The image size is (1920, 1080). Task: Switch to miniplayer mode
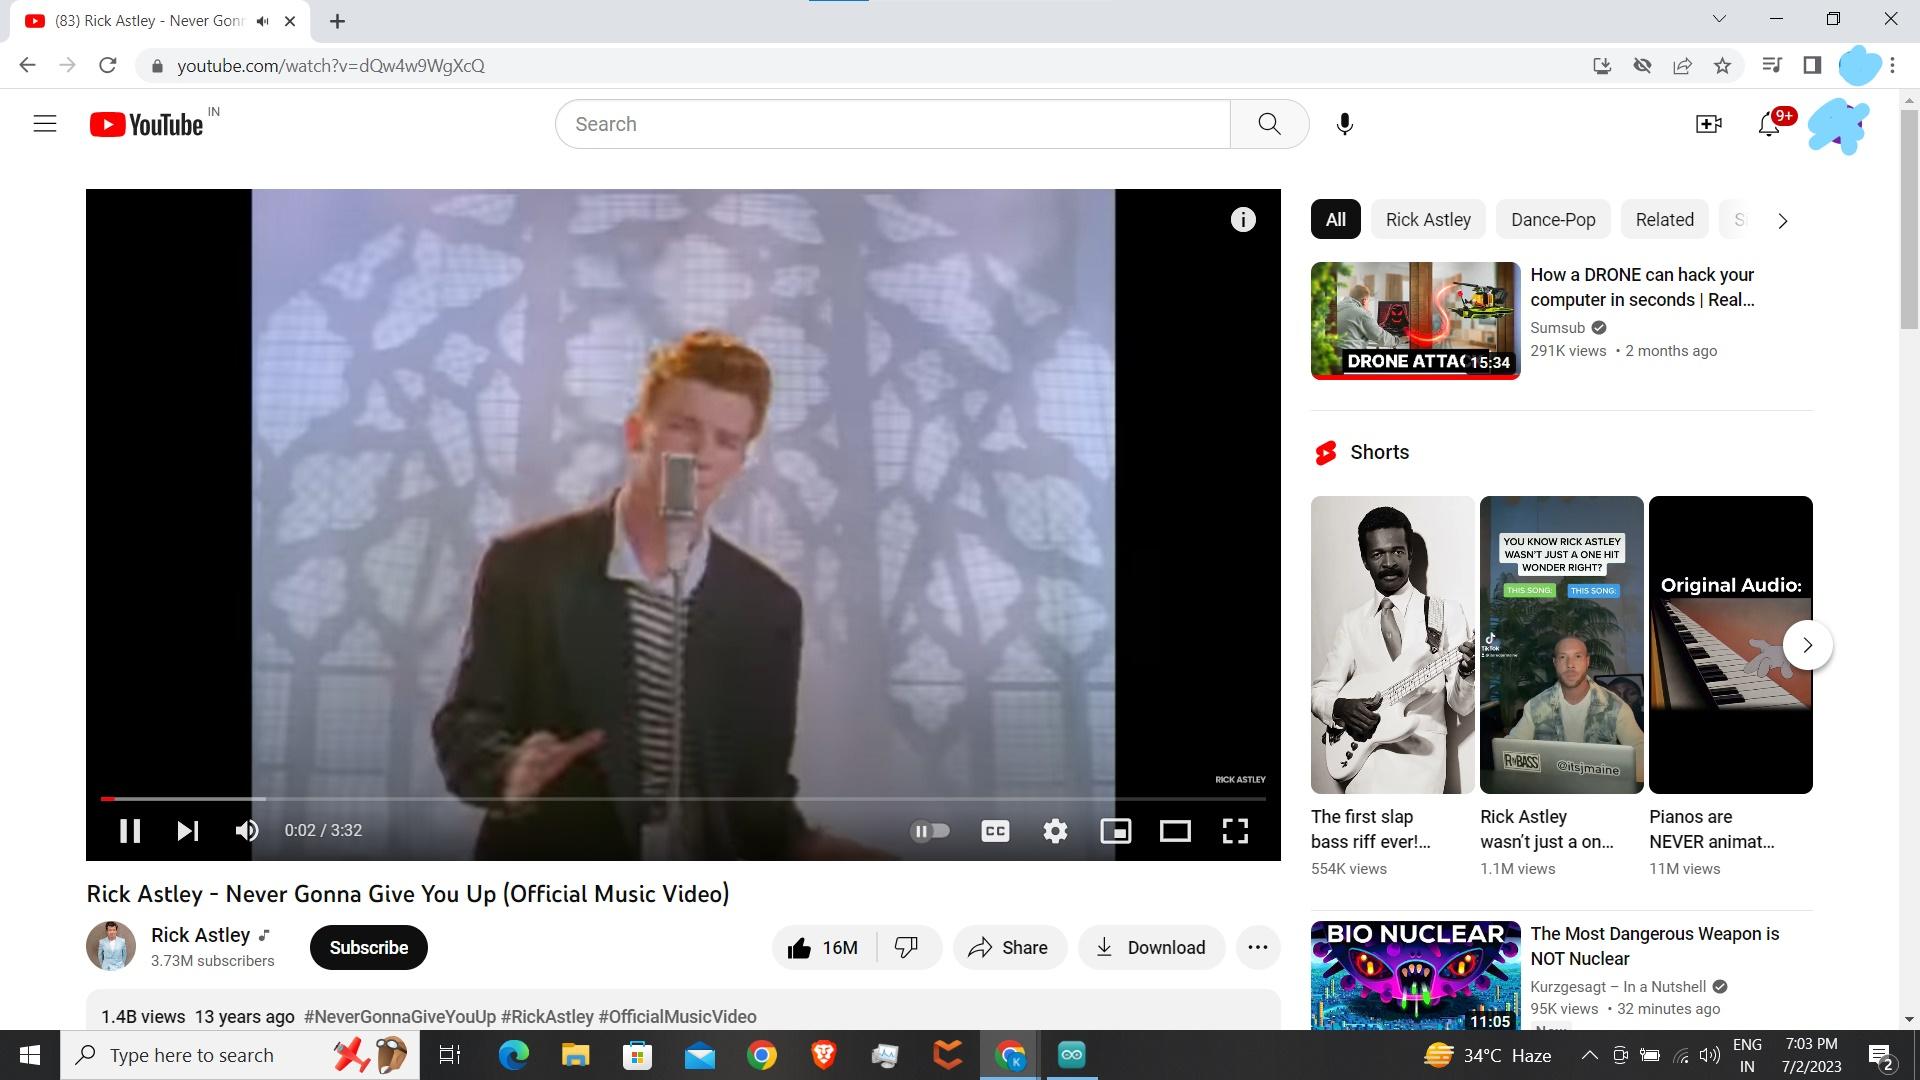point(1115,831)
